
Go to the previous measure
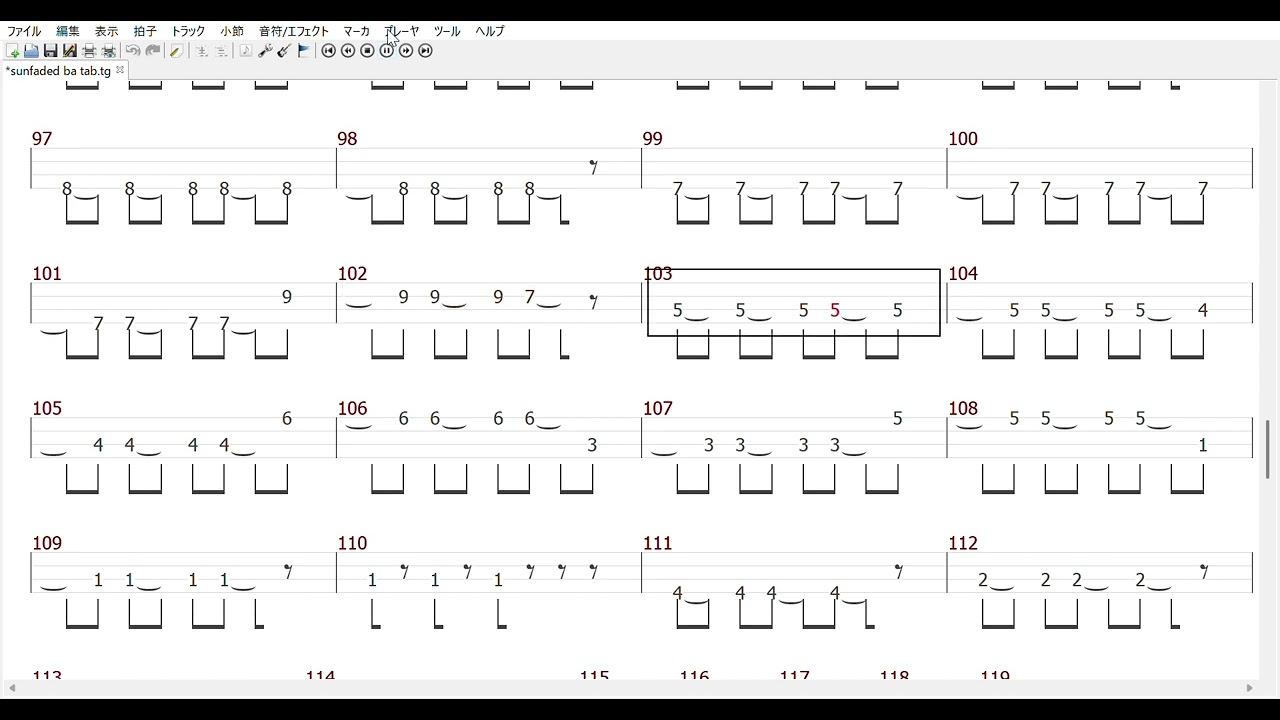coord(348,51)
